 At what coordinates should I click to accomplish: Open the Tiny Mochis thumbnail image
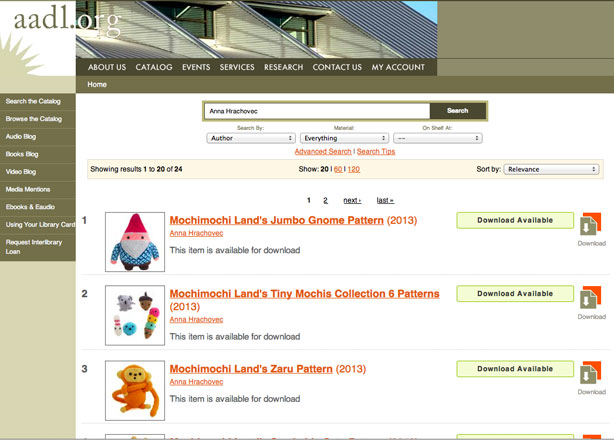(x=134, y=315)
